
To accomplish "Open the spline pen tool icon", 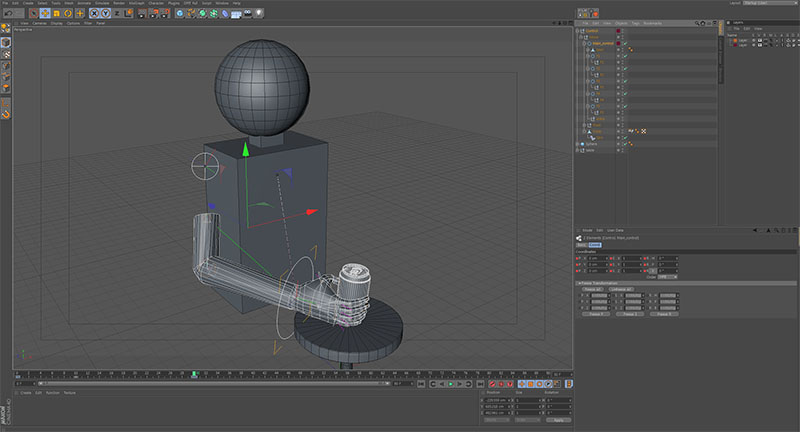I will click(191, 13).
